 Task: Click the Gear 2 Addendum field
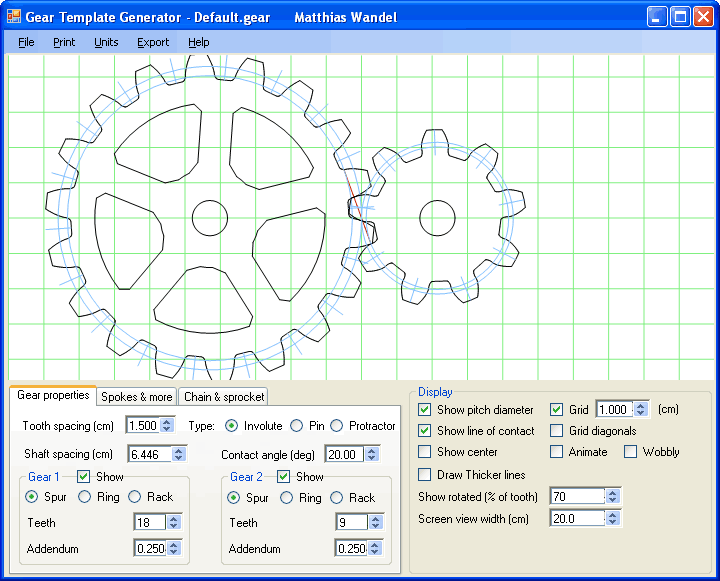point(350,548)
